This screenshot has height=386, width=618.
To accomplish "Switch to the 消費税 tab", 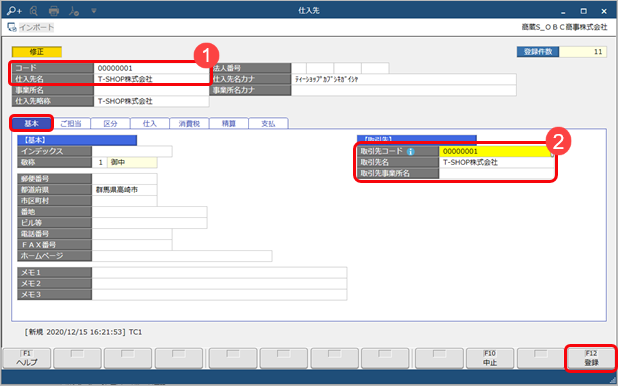I will 189,123.
